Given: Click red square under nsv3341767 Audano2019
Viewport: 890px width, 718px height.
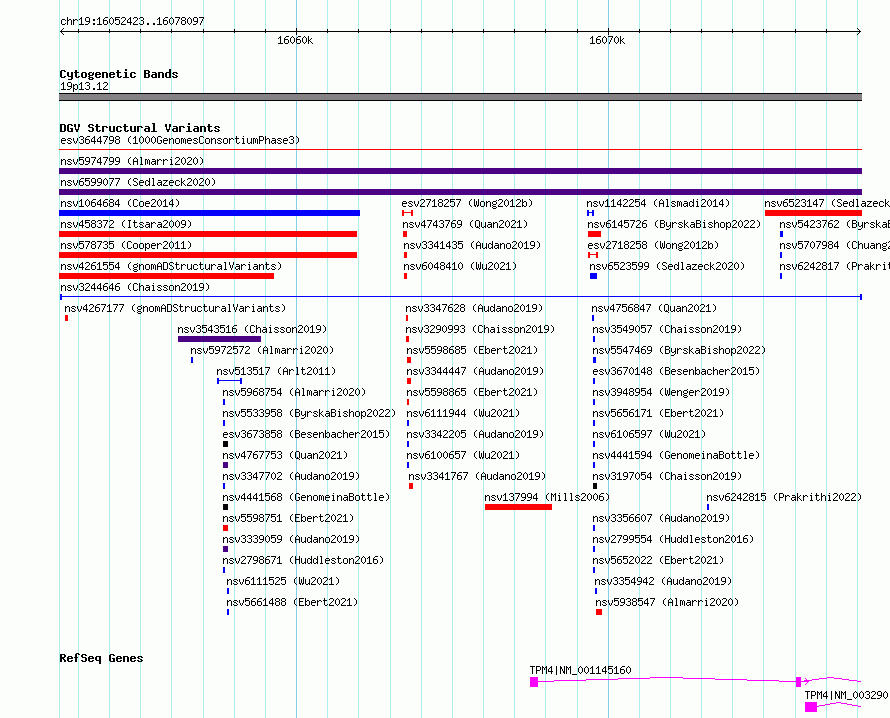Looking at the screenshot, I should pyautogui.click(x=411, y=486).
